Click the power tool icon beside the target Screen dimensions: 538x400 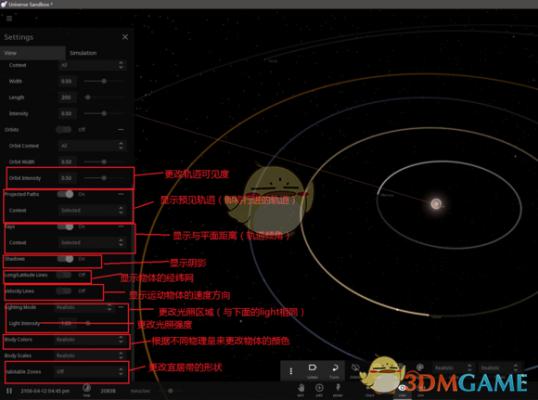point(338,388)
